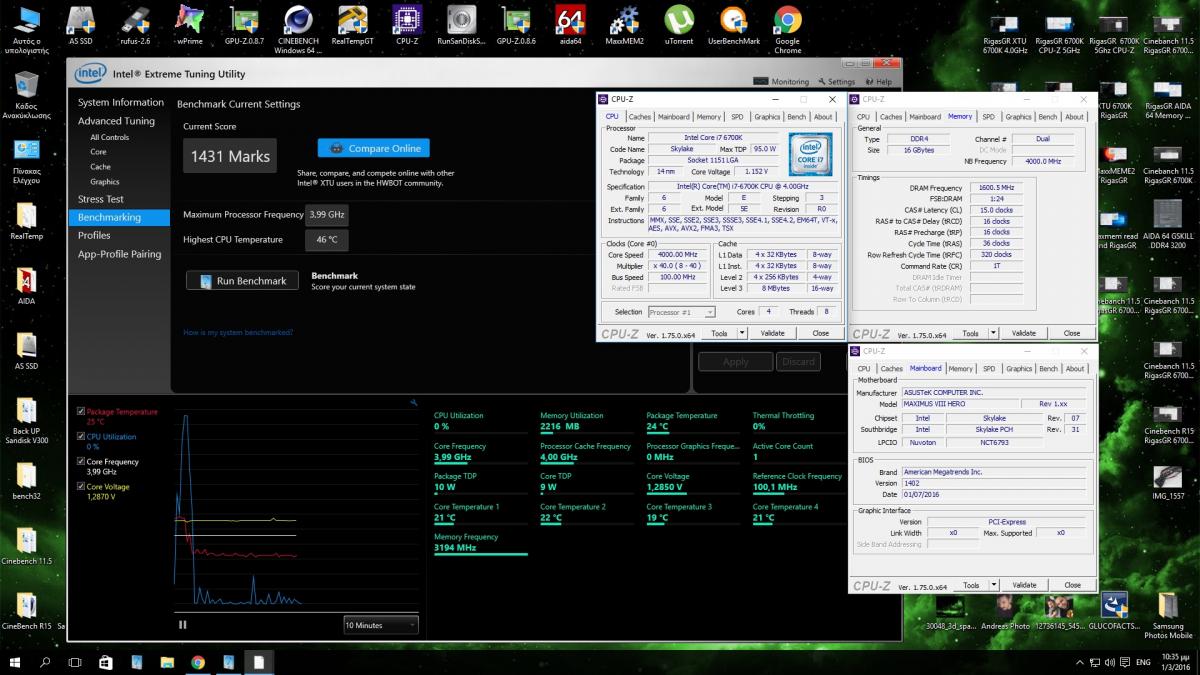Click the 1431 Marks score box
This screenshot has width=1200, height=675.
(x=229, y=156)
